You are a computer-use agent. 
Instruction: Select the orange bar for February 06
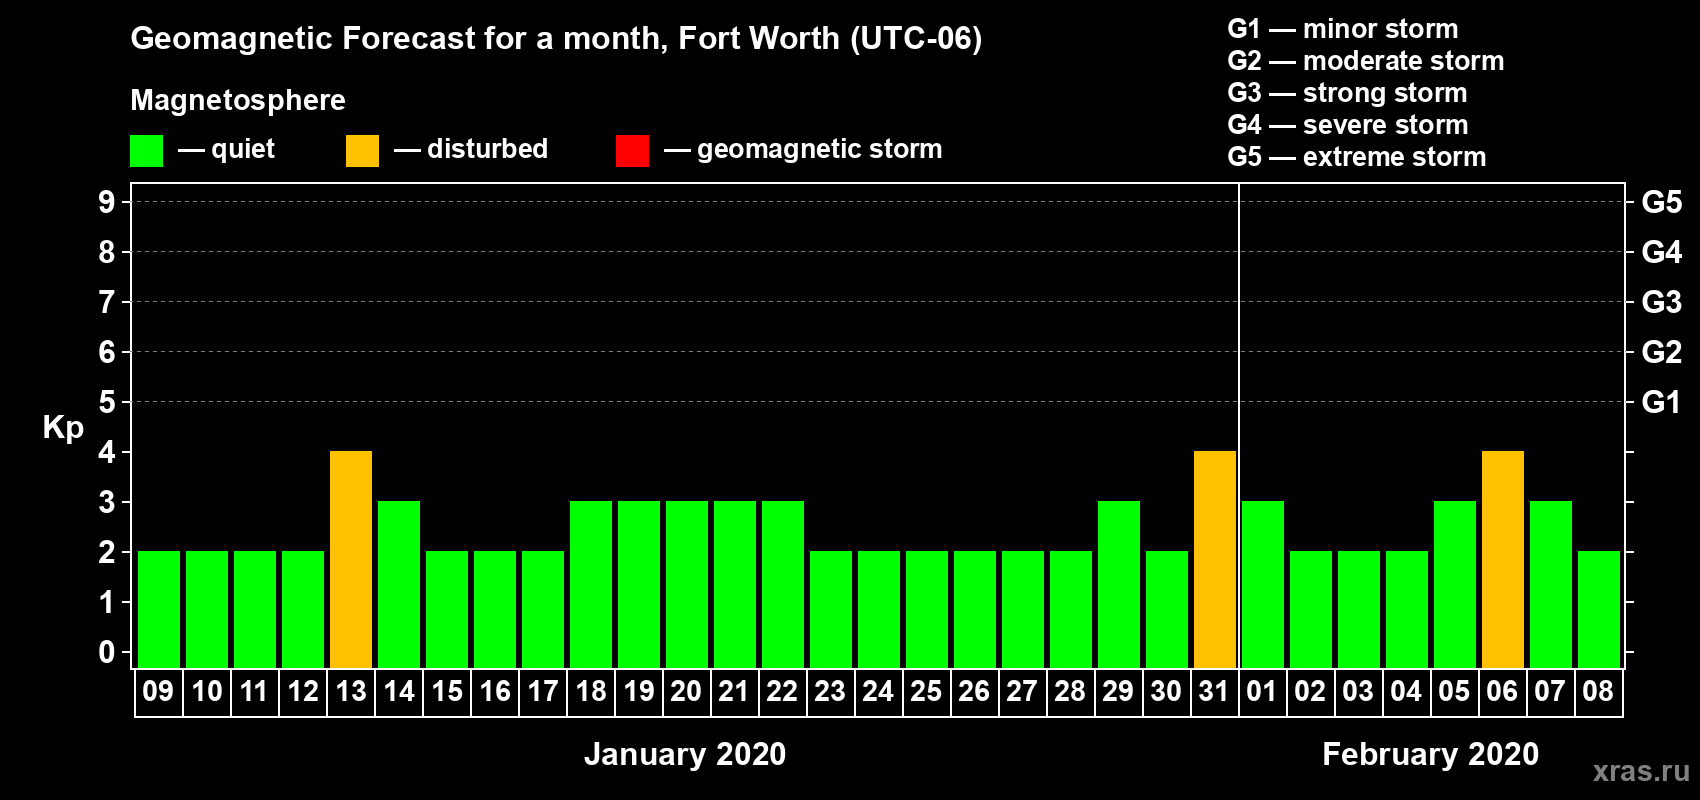(x=1502, y=559)
